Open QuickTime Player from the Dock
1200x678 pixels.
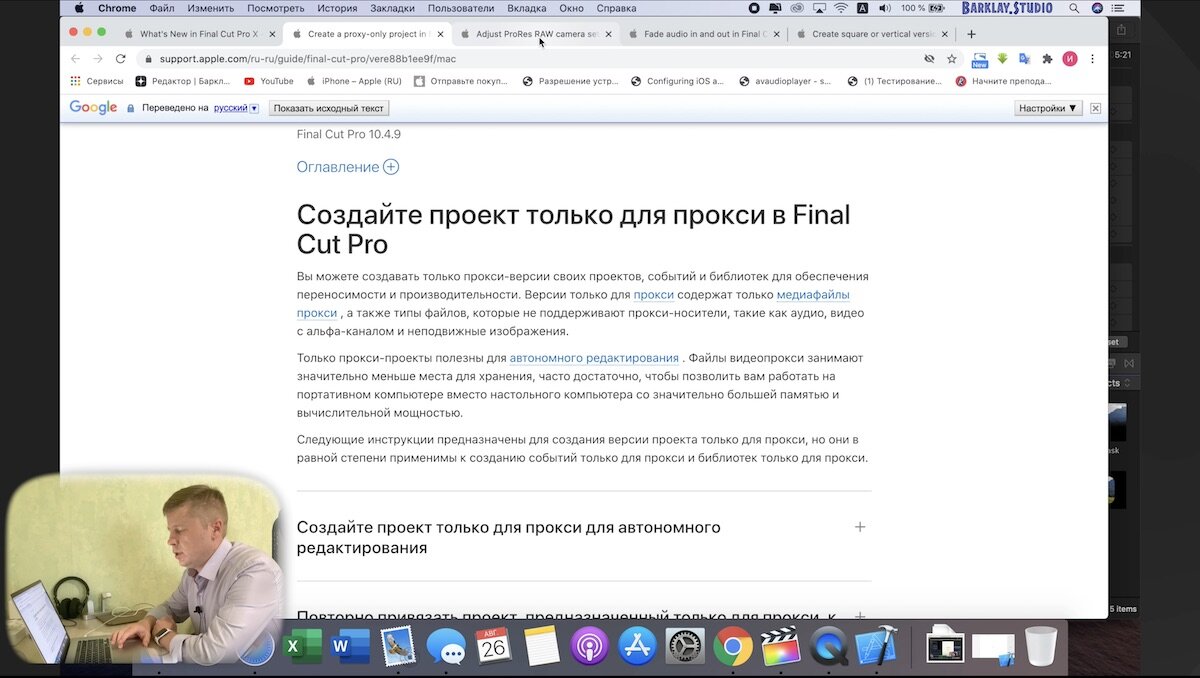click(x=829, y=647)
